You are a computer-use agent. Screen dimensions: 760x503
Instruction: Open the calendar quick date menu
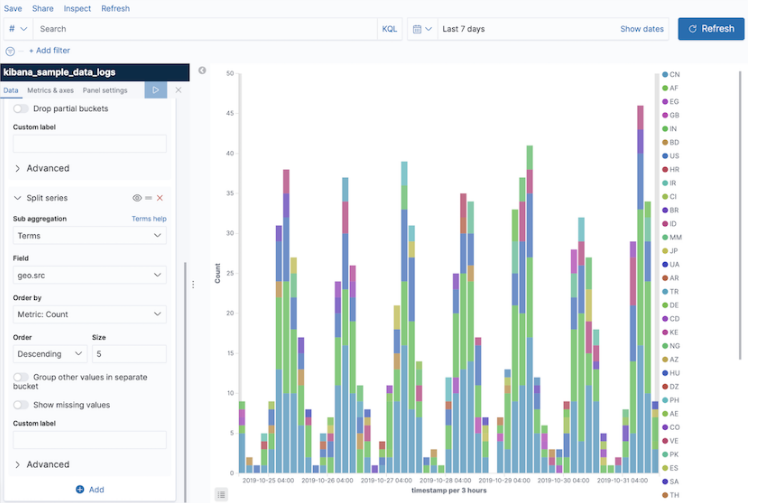pyautogui.click(x=422, y=29)
